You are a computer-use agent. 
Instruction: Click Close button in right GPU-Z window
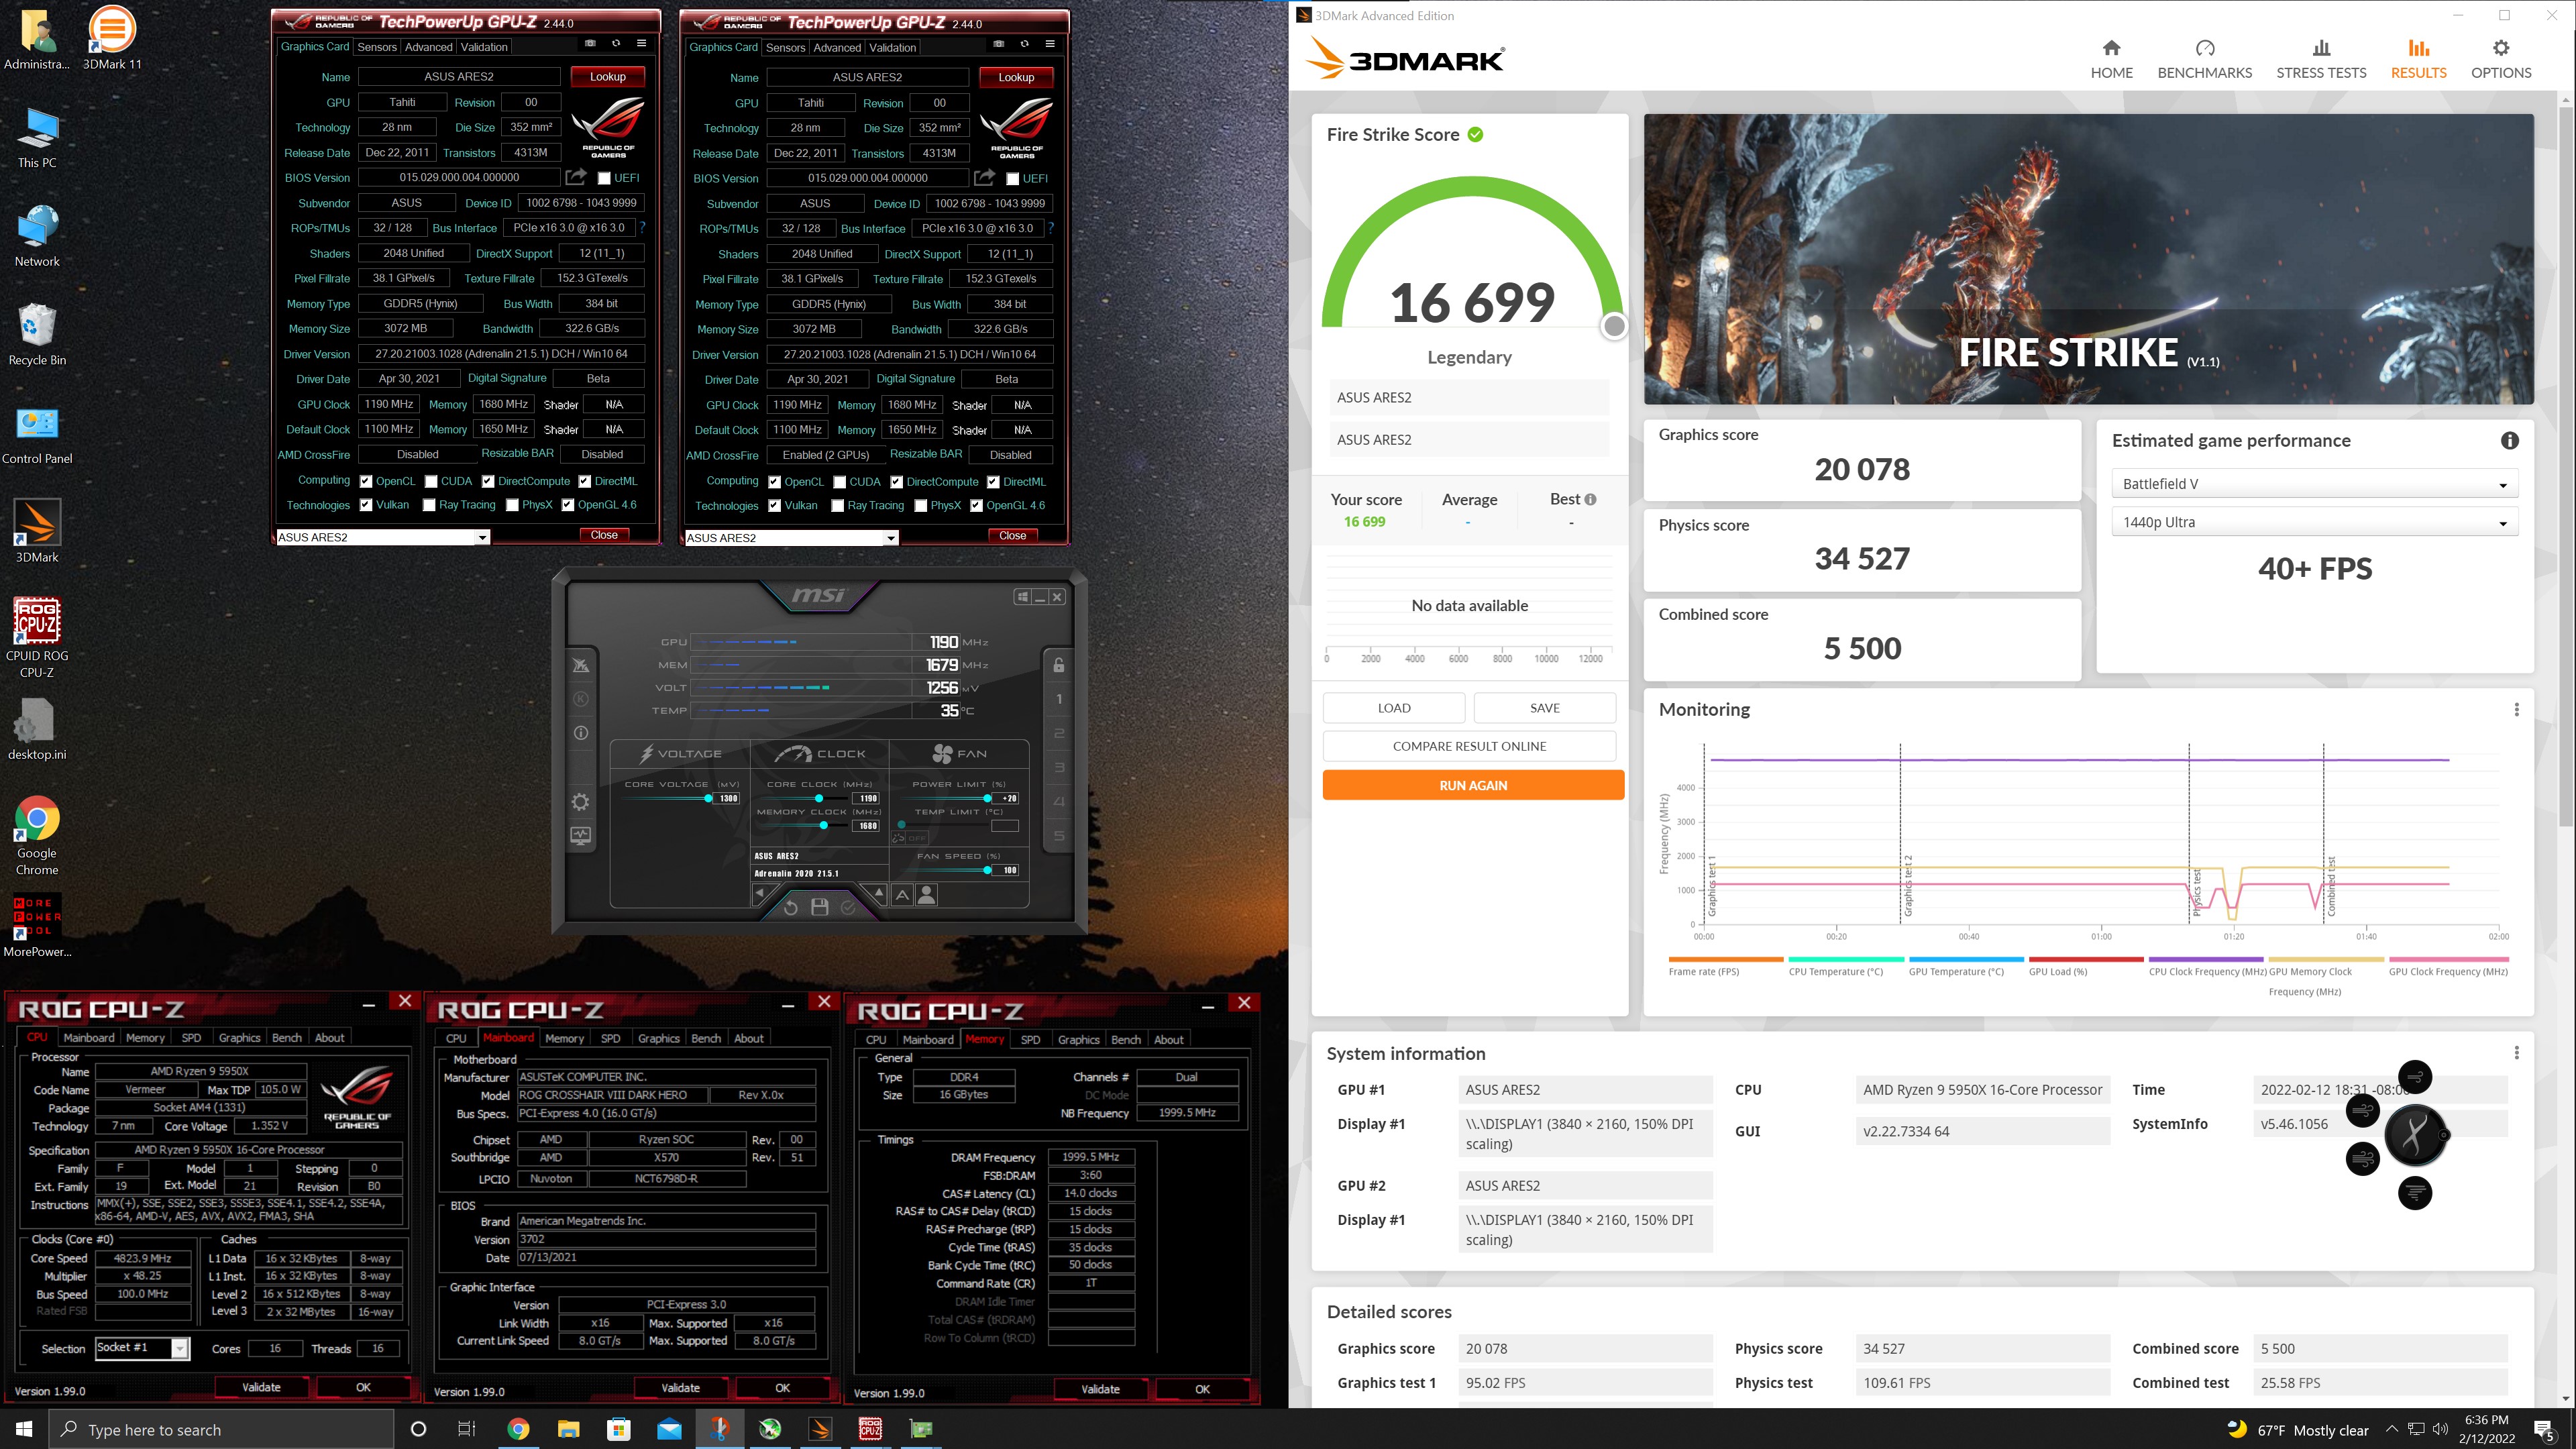(1012, 536)
